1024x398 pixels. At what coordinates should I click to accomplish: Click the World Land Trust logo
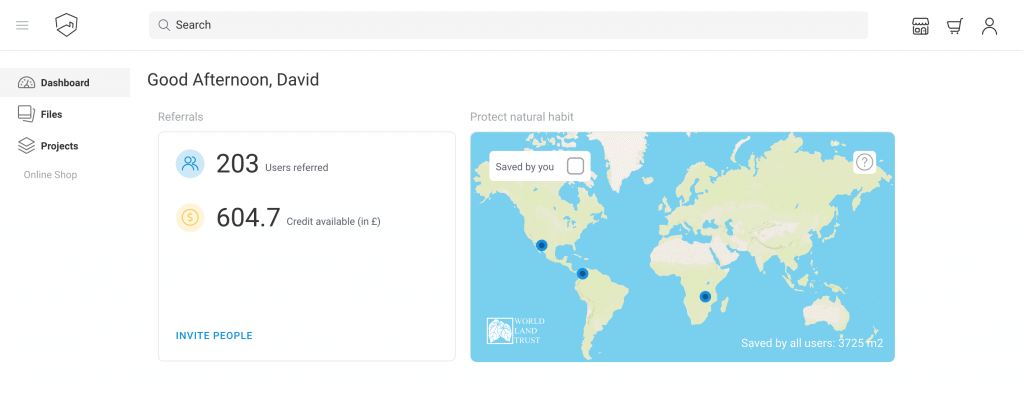click(516, 331)
